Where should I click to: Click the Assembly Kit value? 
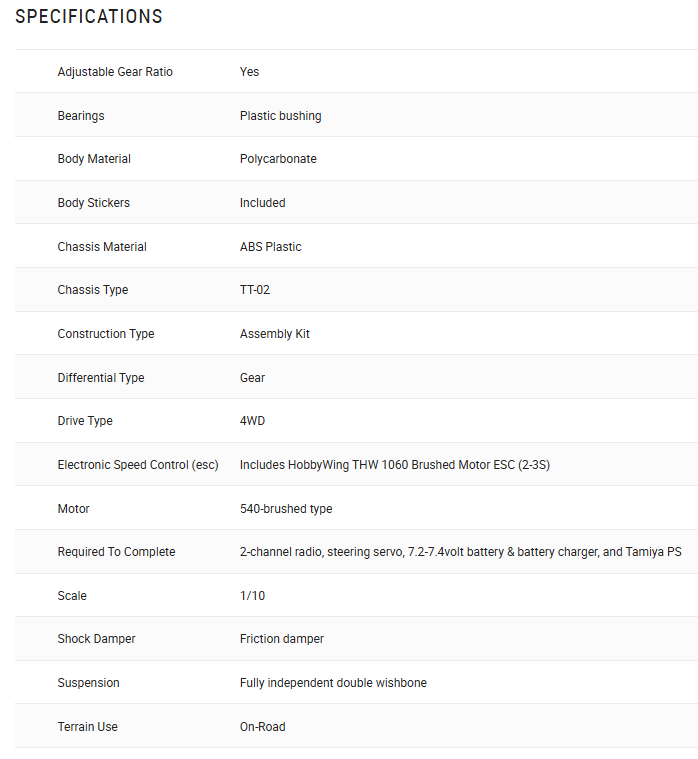pyautogui.click(x=274, y=334)
